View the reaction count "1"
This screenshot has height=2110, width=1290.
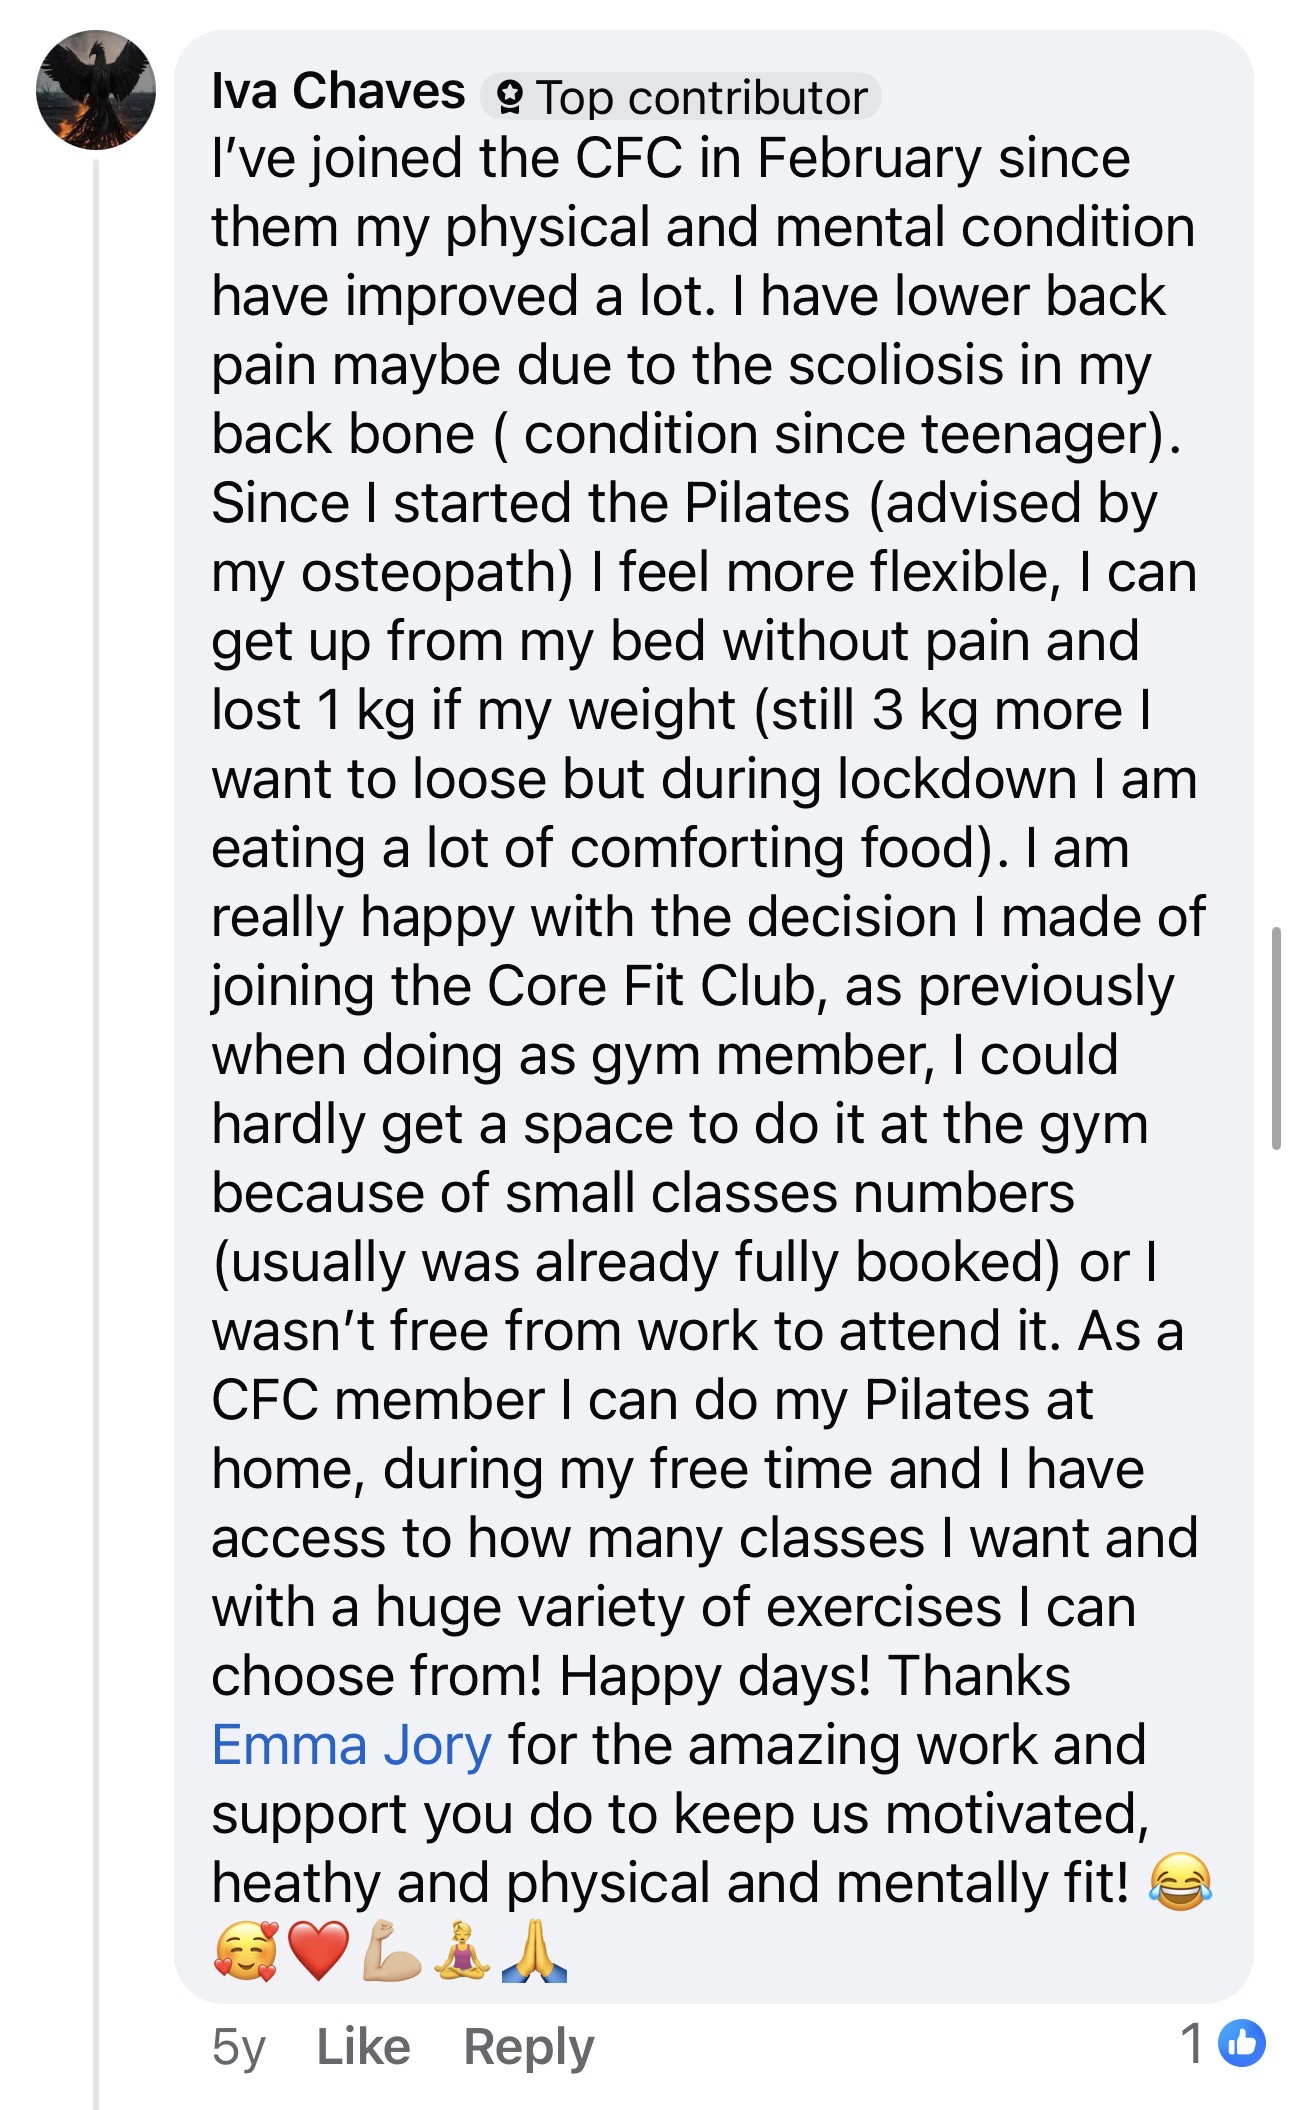[1191, 2042]
